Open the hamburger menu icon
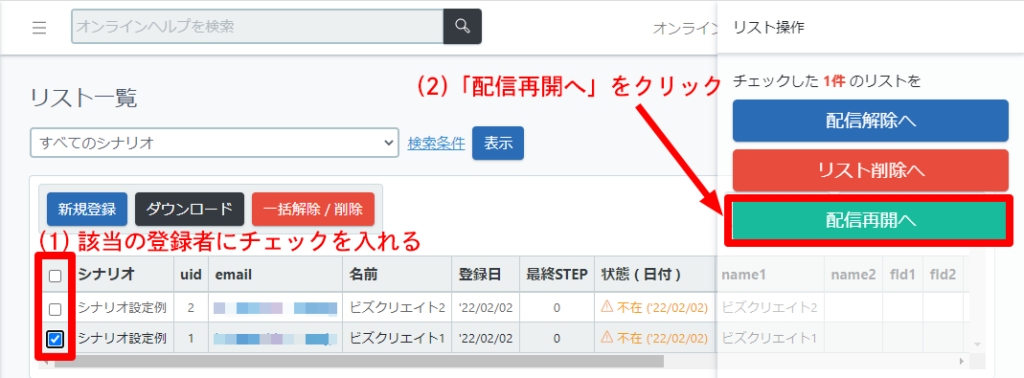 (x=39, y=27)
